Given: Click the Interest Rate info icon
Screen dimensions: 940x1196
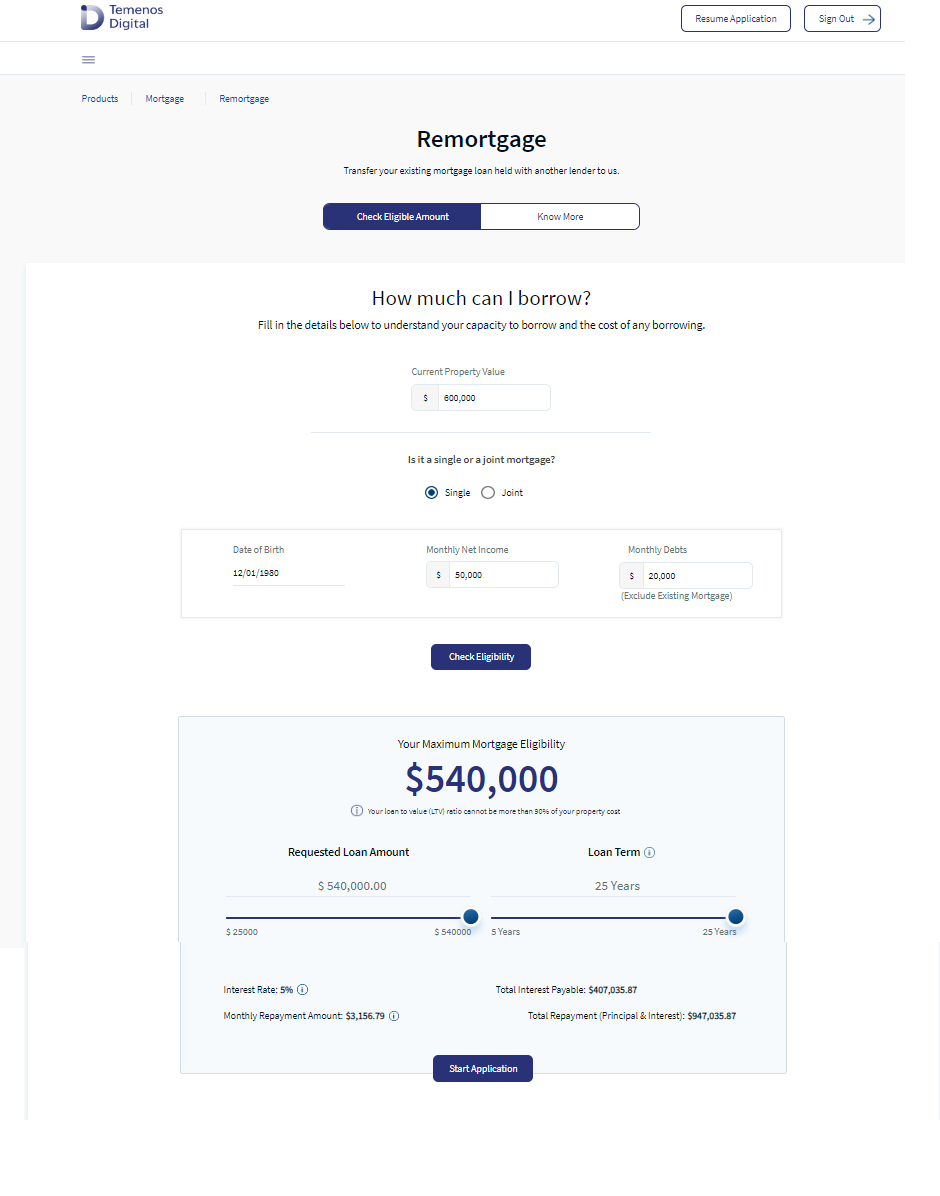Looking at the screenshot, I should [x=302, y=990].
